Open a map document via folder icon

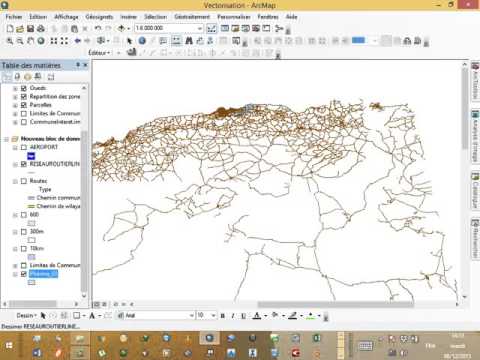[x=20, y=29]
